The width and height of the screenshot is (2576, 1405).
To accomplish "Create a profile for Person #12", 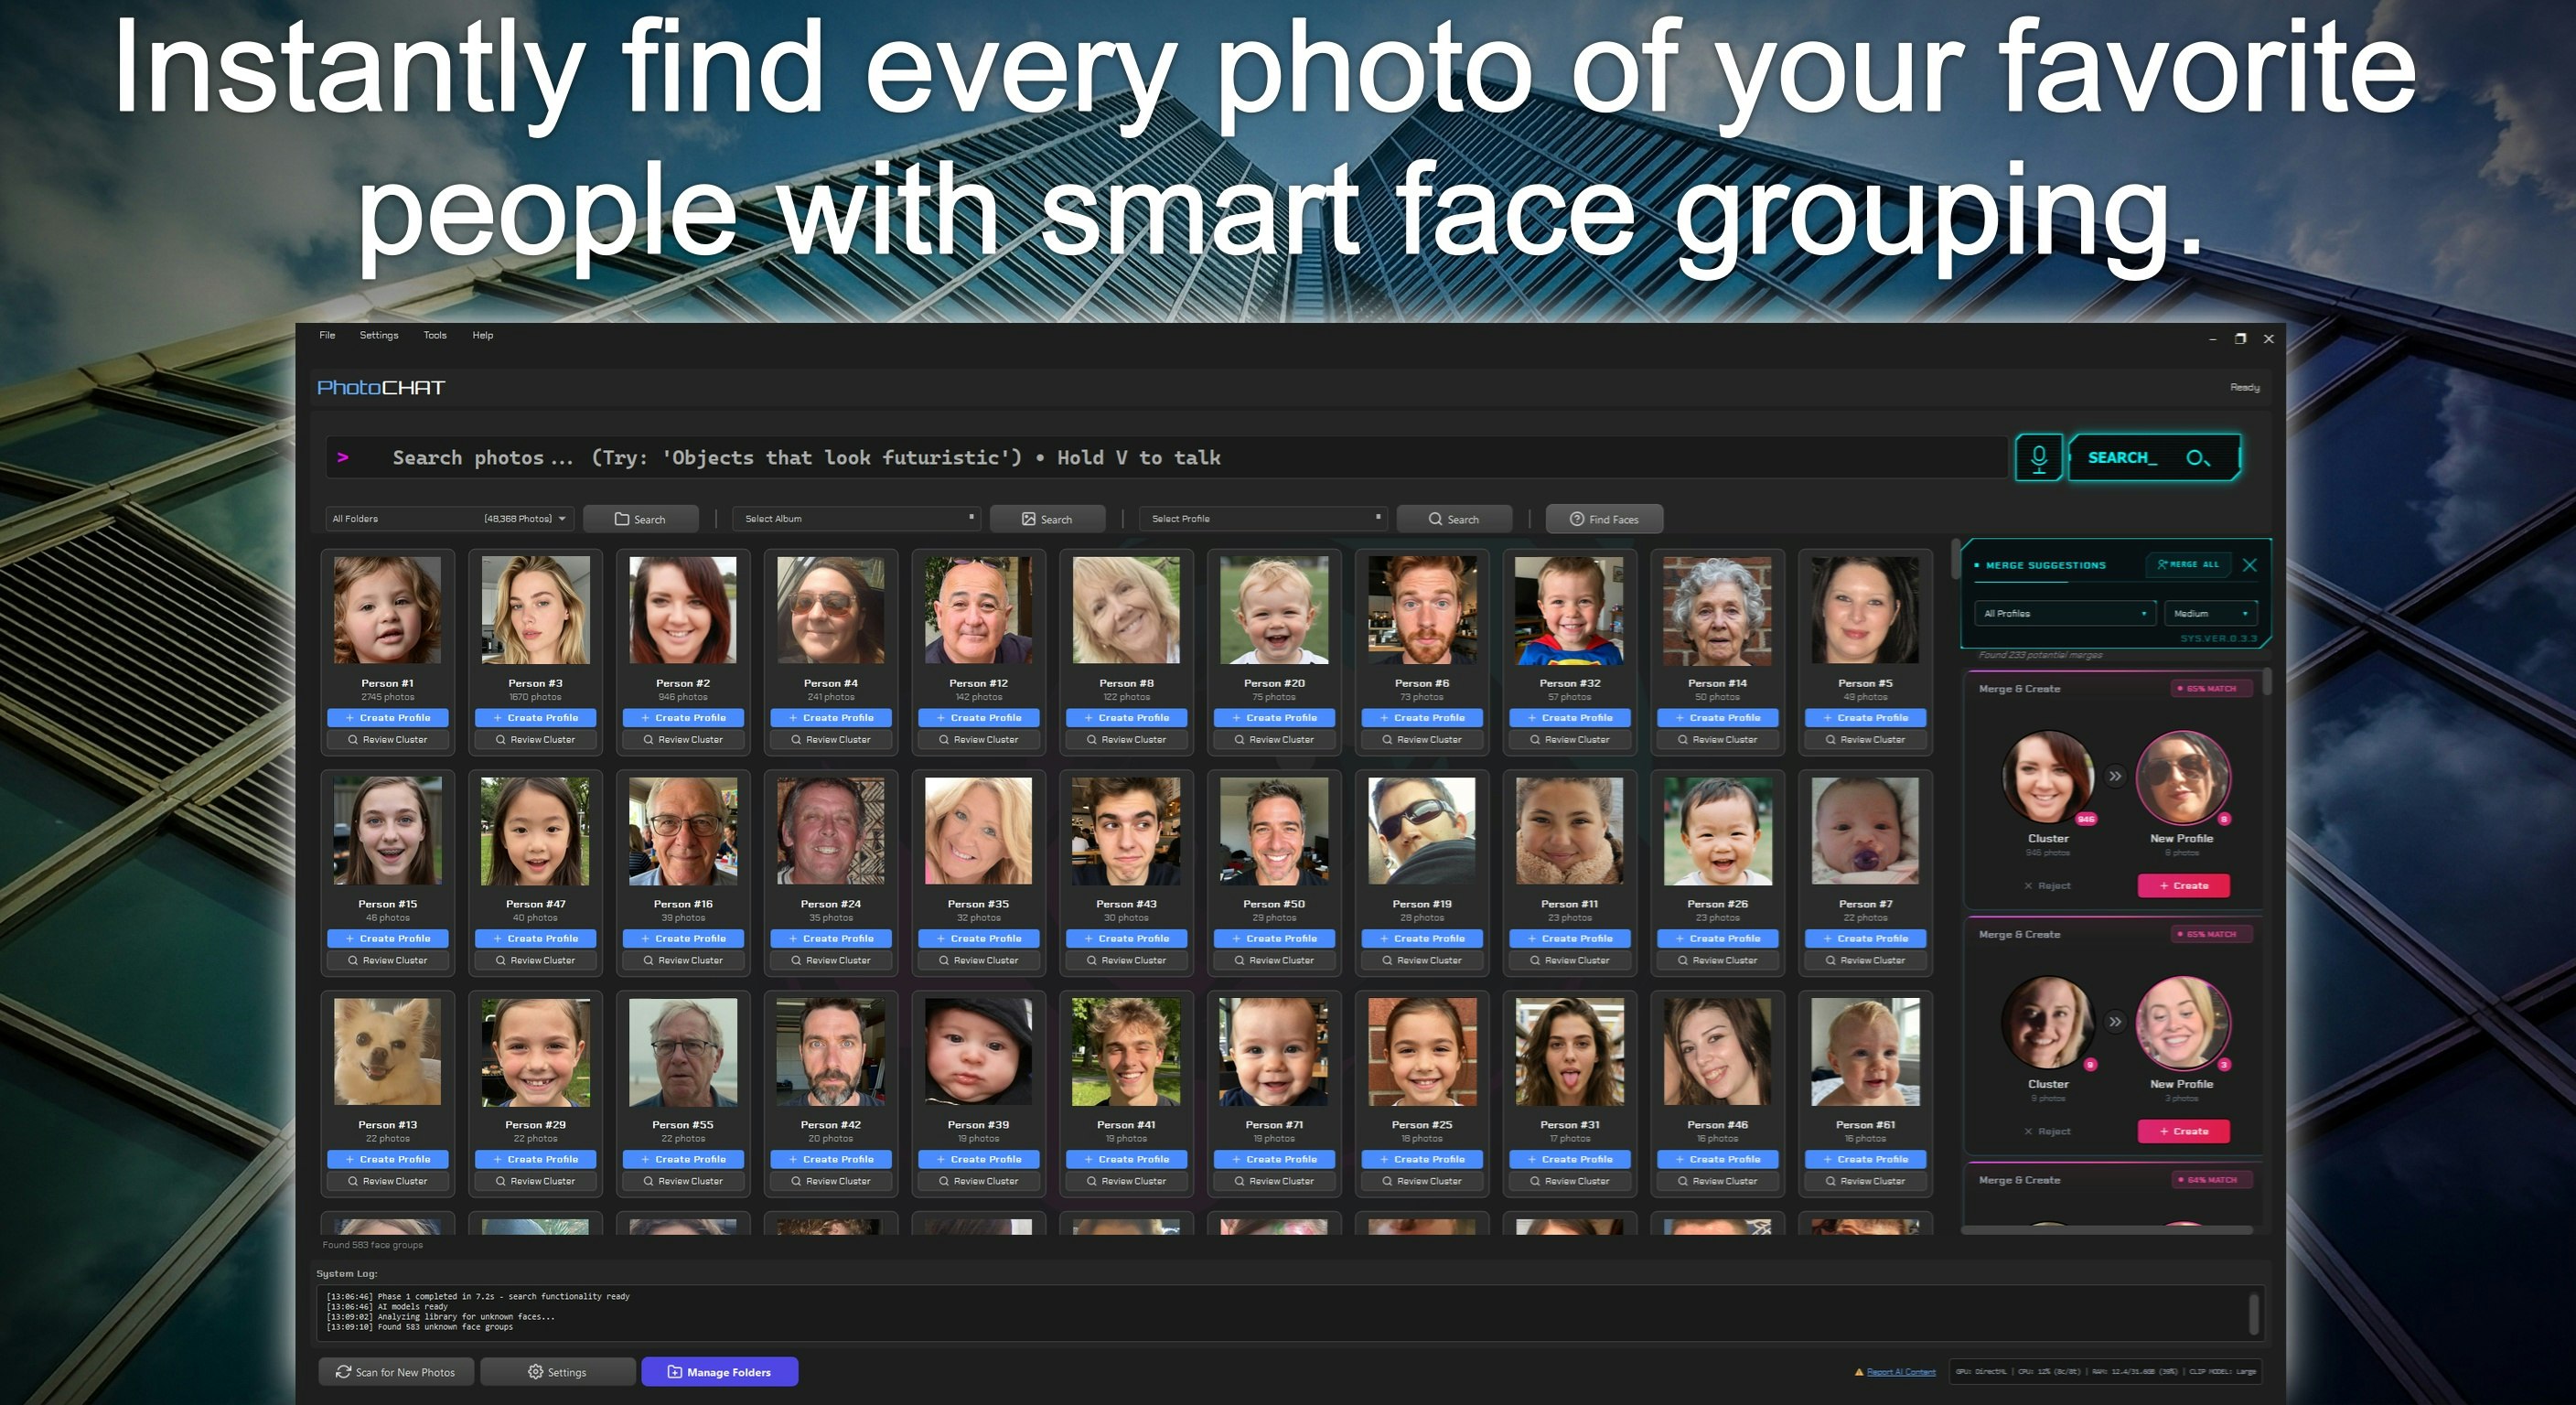I will pos(979,717).
